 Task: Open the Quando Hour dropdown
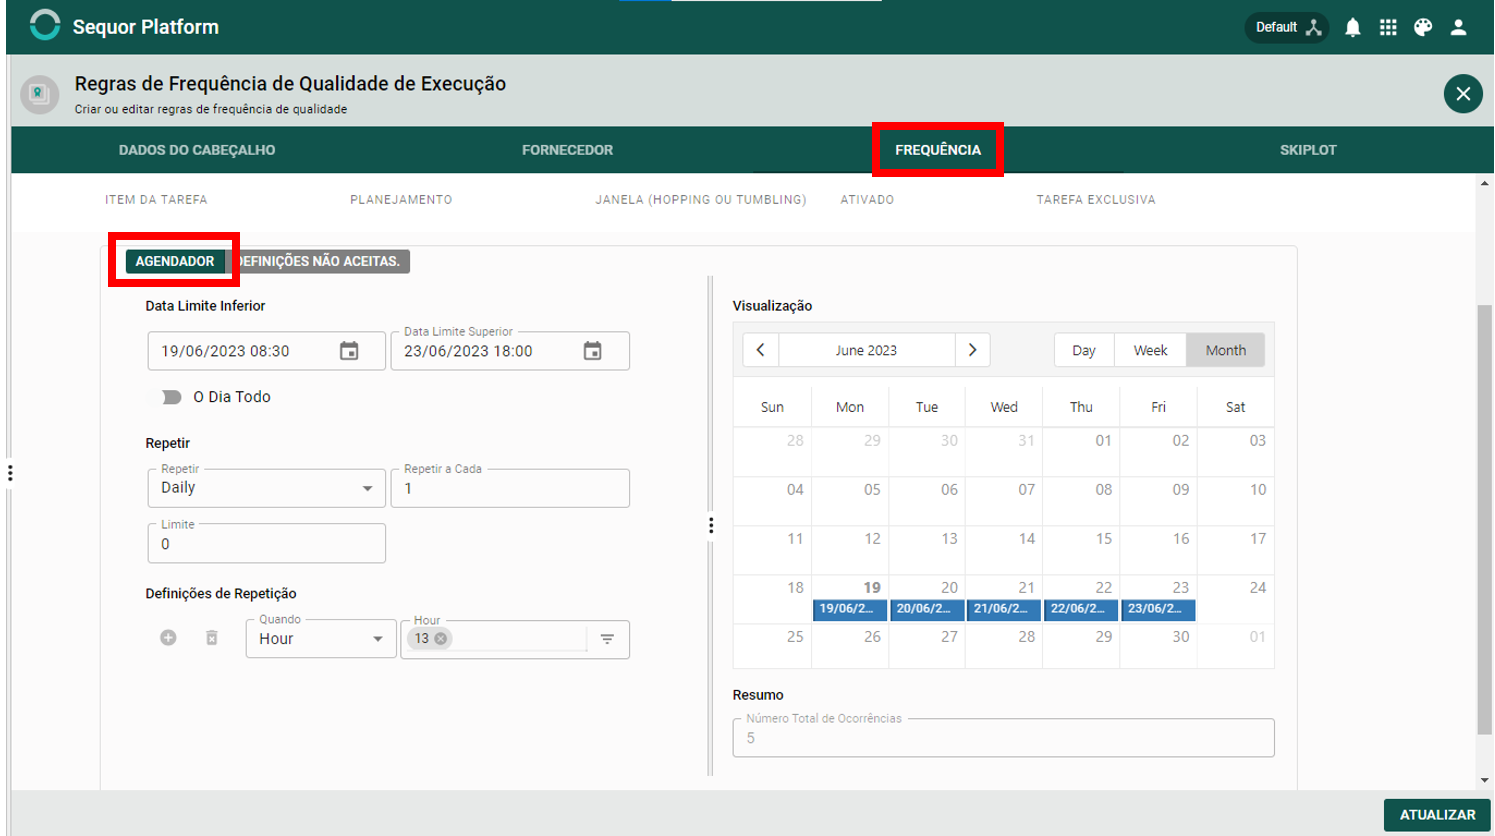point(321,639)
